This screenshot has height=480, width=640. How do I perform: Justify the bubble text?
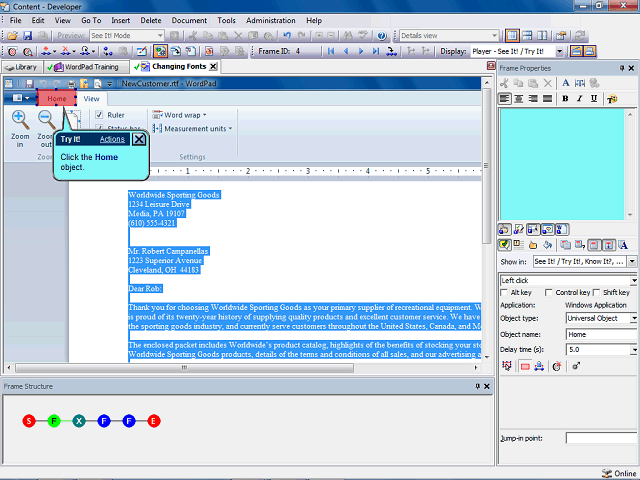click(547, 99)
